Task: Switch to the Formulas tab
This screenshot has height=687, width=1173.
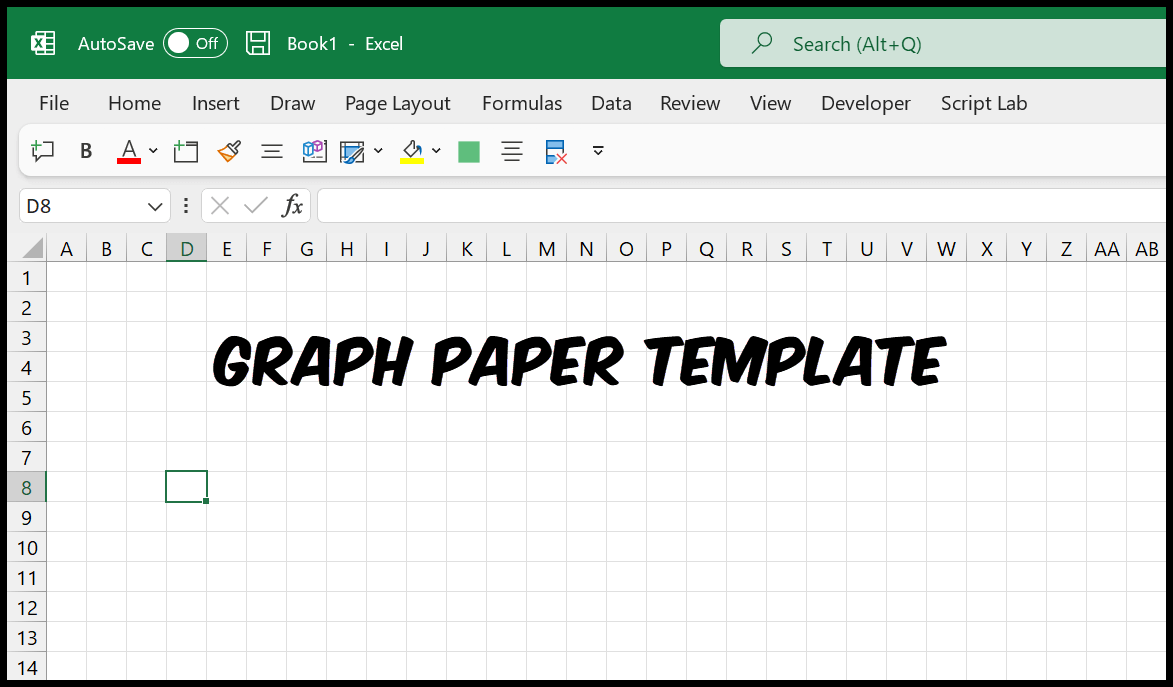Action: (x=522, y=103)
